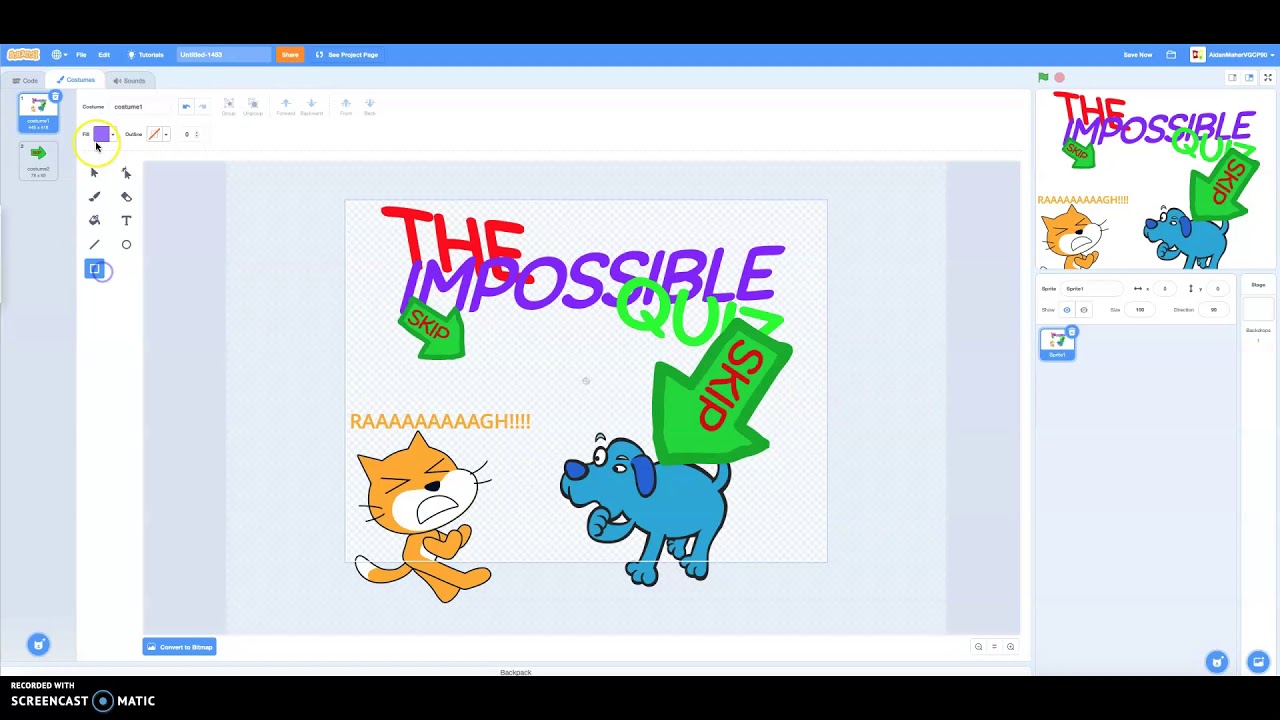Screen dimensions: 1280x720
Task: Click the Undo arrow button
Action: click(x=186, y=106)
